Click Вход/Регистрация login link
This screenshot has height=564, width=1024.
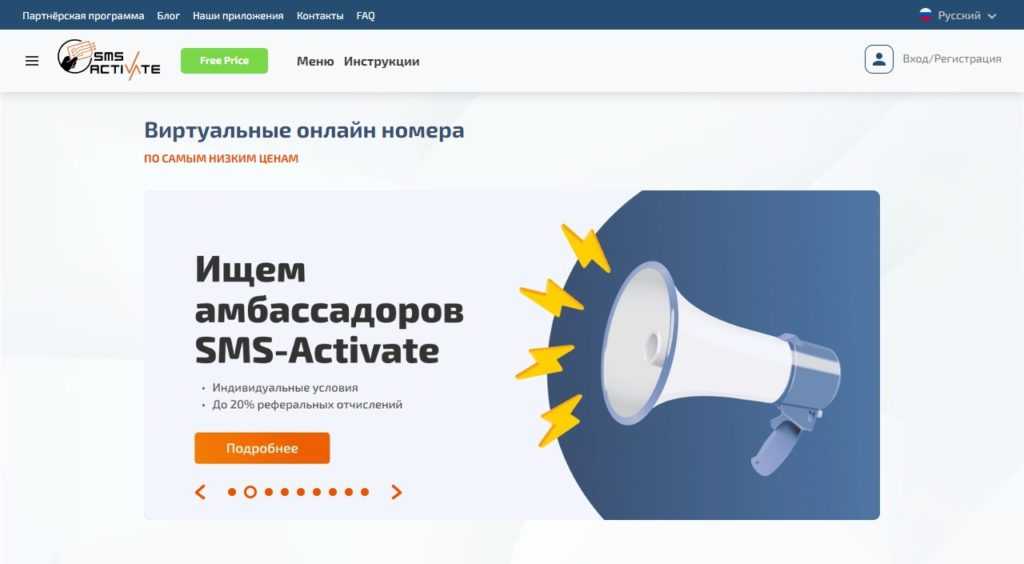[952, 59]
